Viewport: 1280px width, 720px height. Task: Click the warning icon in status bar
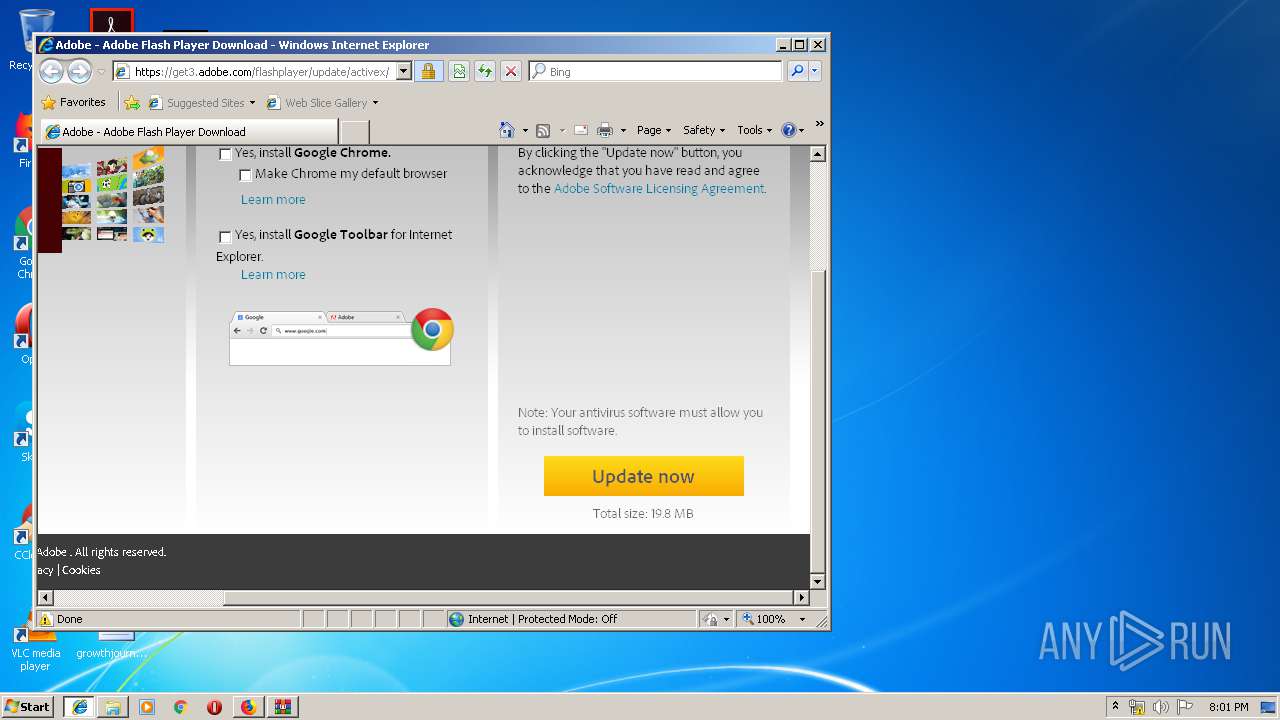pyautogui.click(x=46, y=619)
